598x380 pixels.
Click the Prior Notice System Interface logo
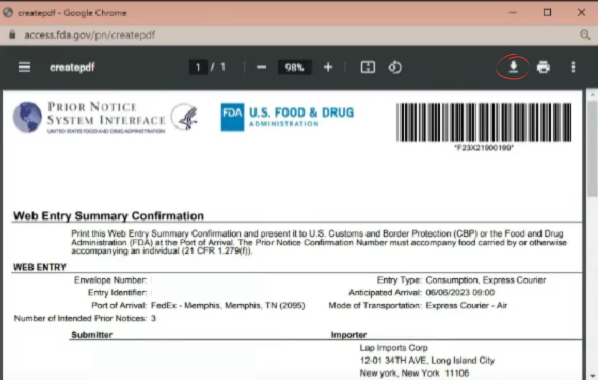click(89, 118)
